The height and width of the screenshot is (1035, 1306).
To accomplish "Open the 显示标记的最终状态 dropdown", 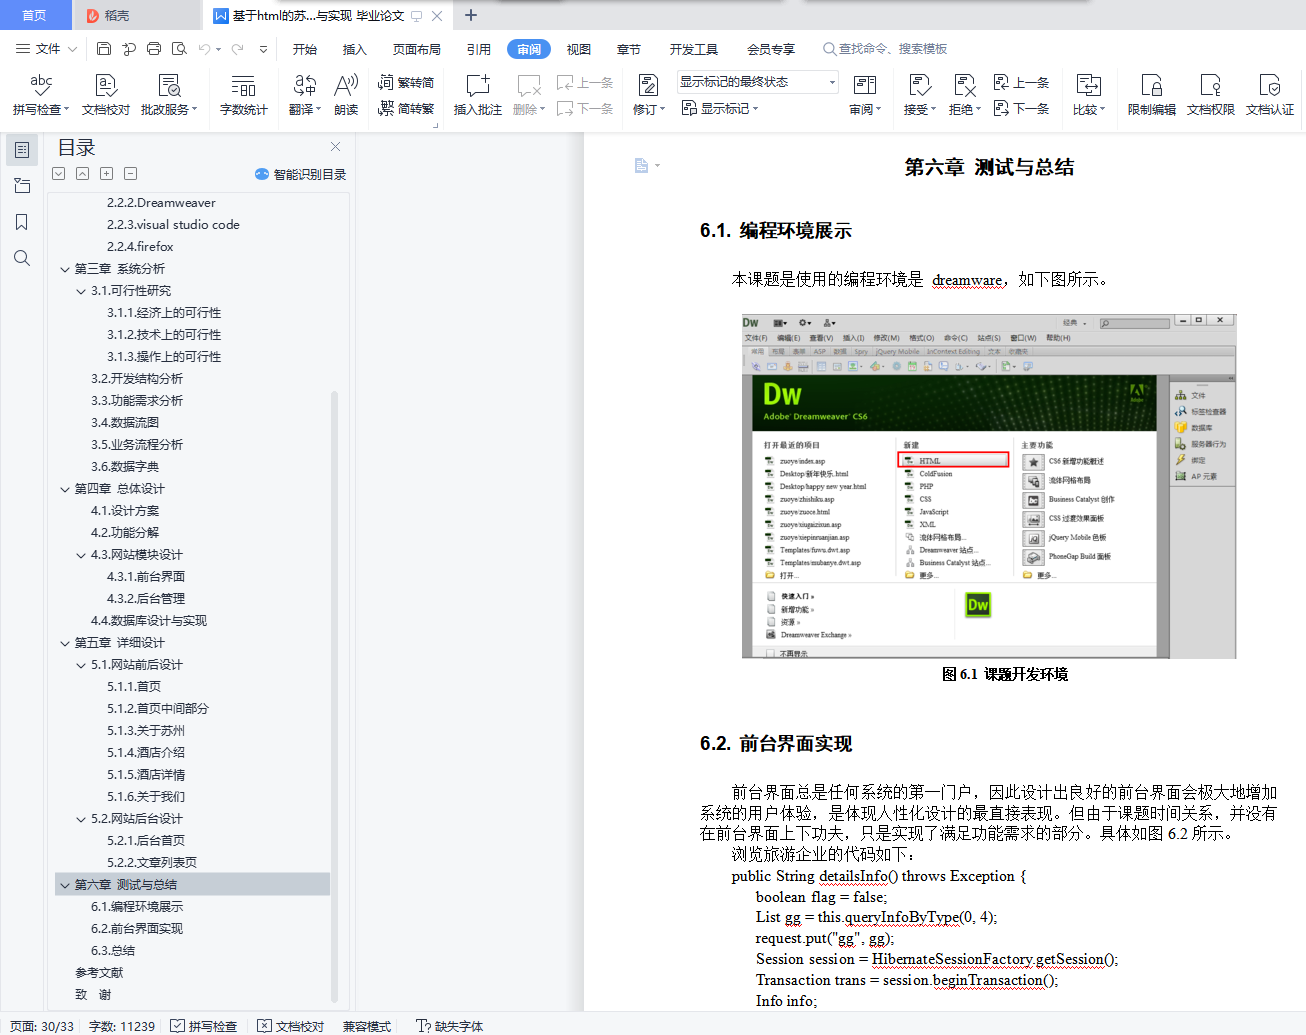I will point(757,82).
